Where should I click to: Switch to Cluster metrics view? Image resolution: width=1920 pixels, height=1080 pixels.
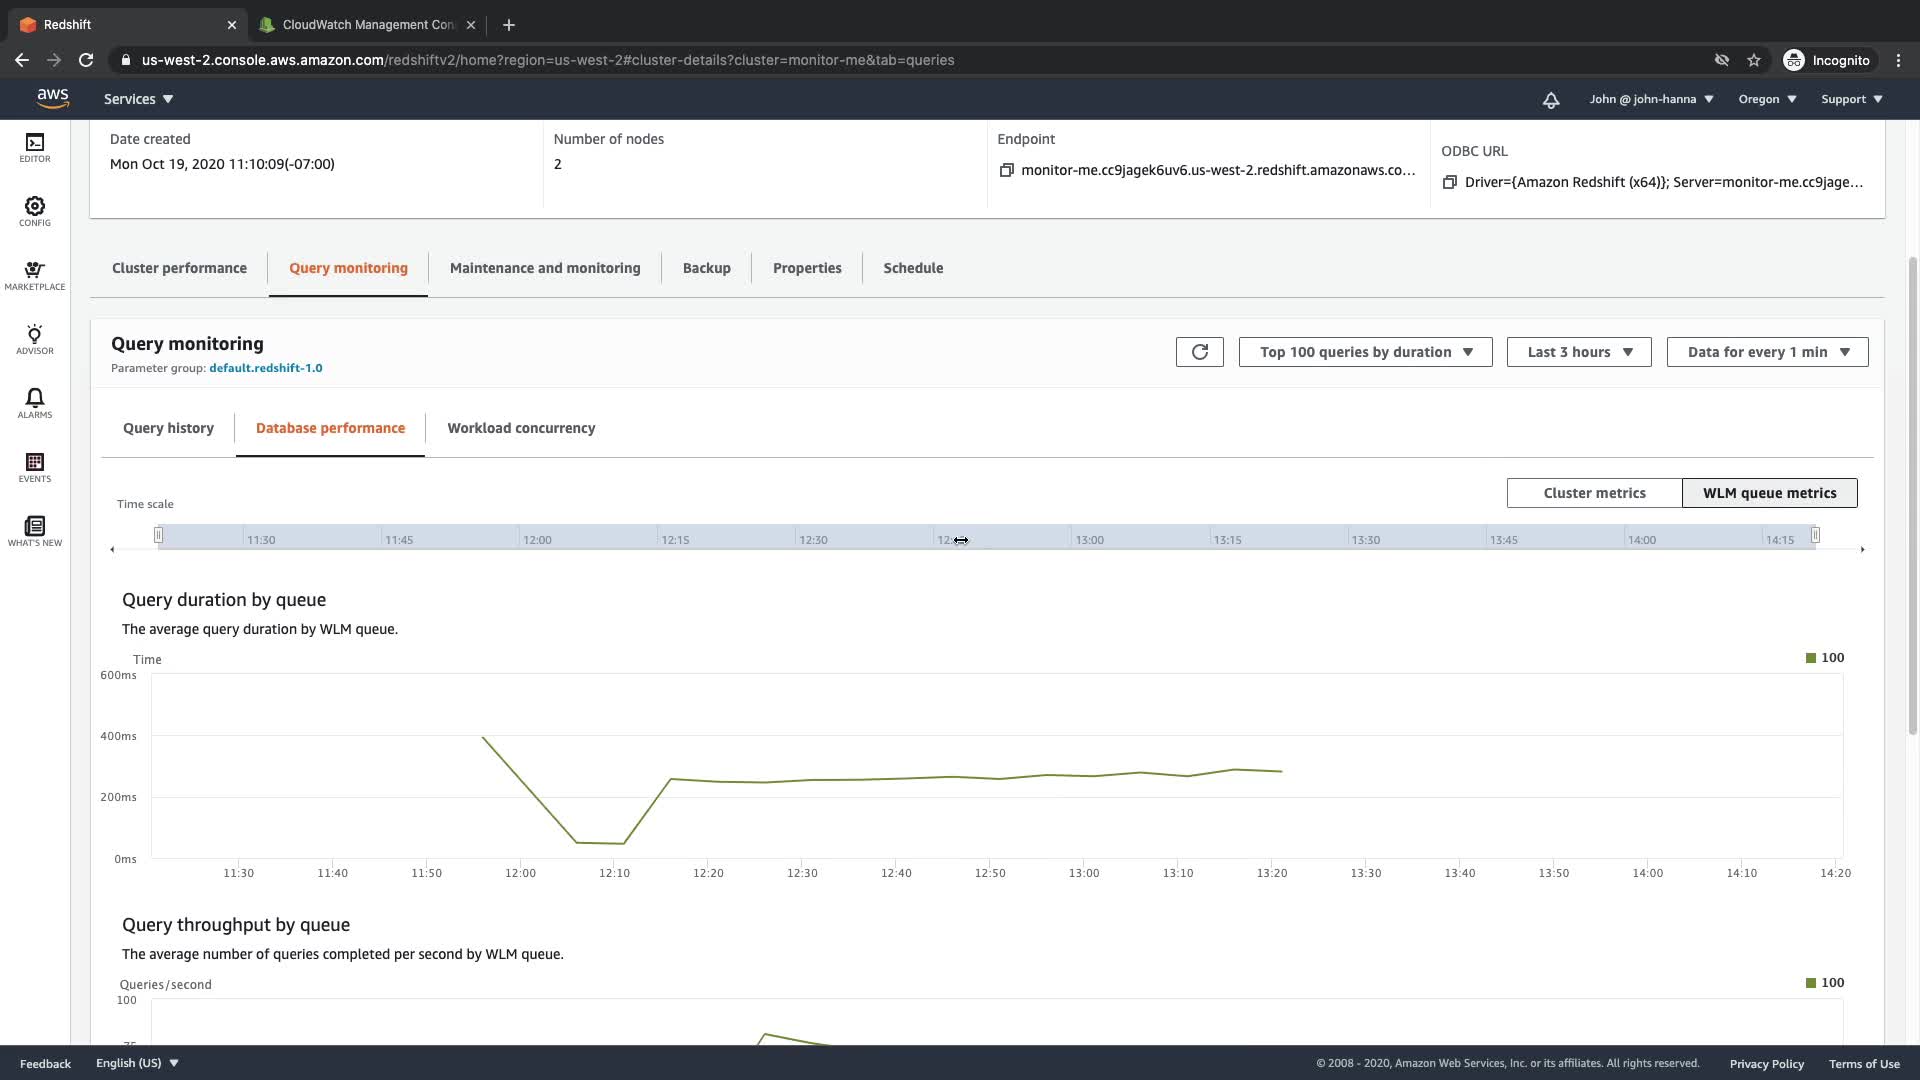tap(1594, 493)
